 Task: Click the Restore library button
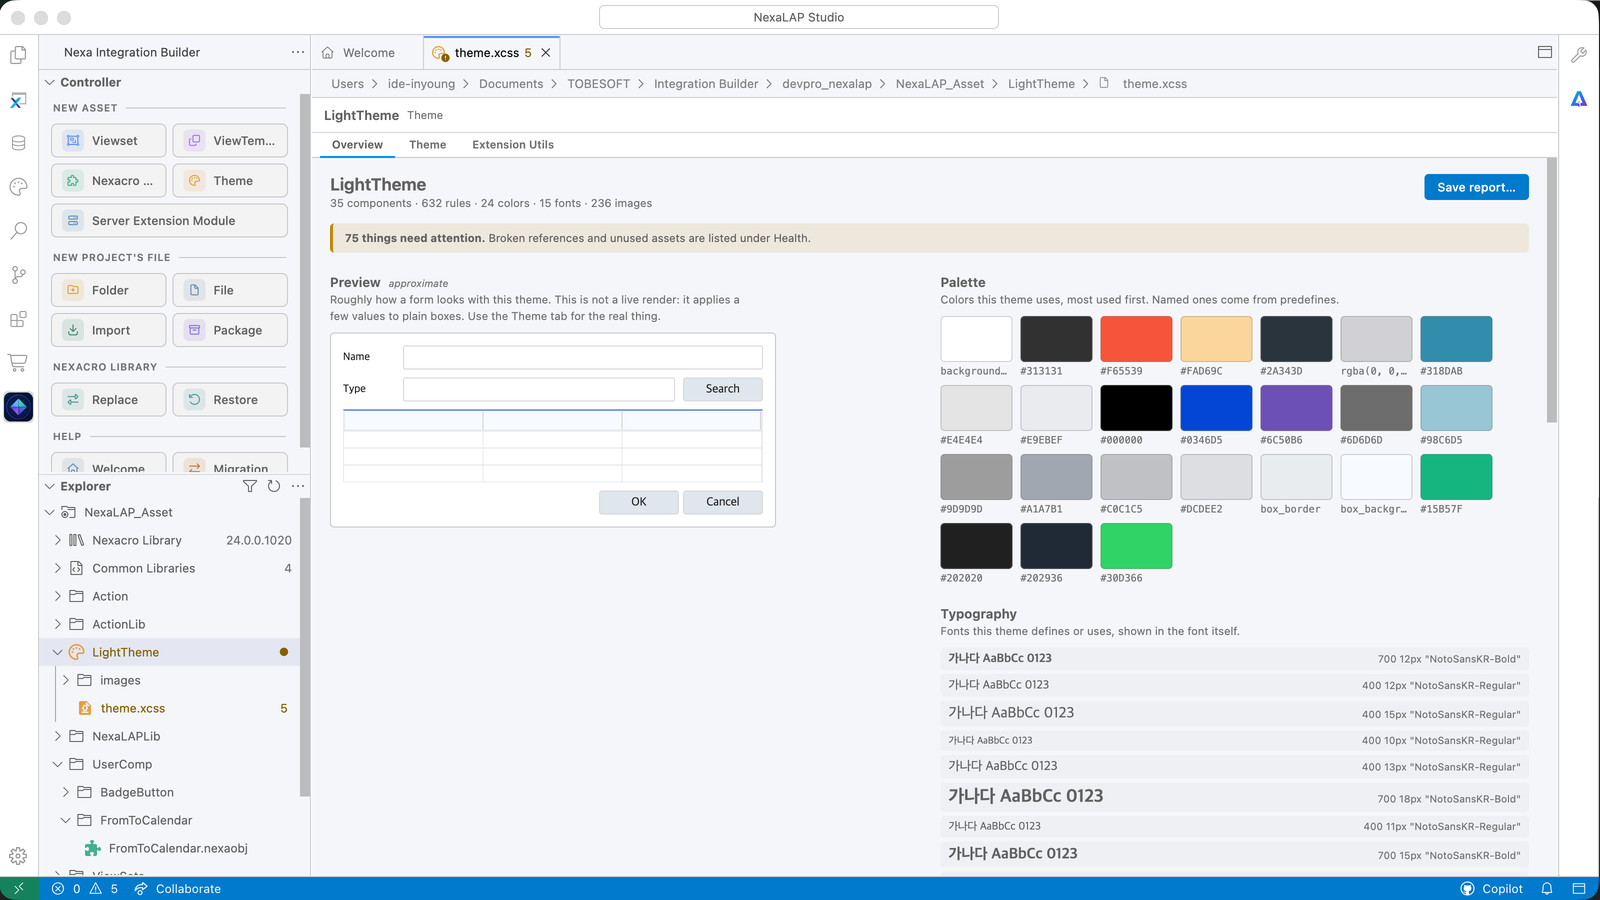click(230, 400)
